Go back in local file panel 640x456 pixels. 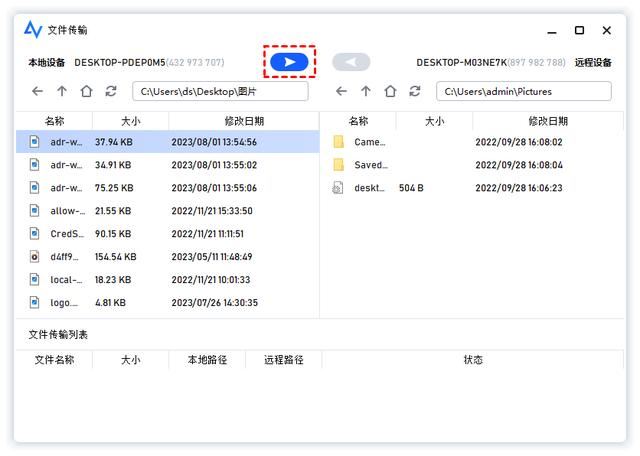(x=38, y=91)
